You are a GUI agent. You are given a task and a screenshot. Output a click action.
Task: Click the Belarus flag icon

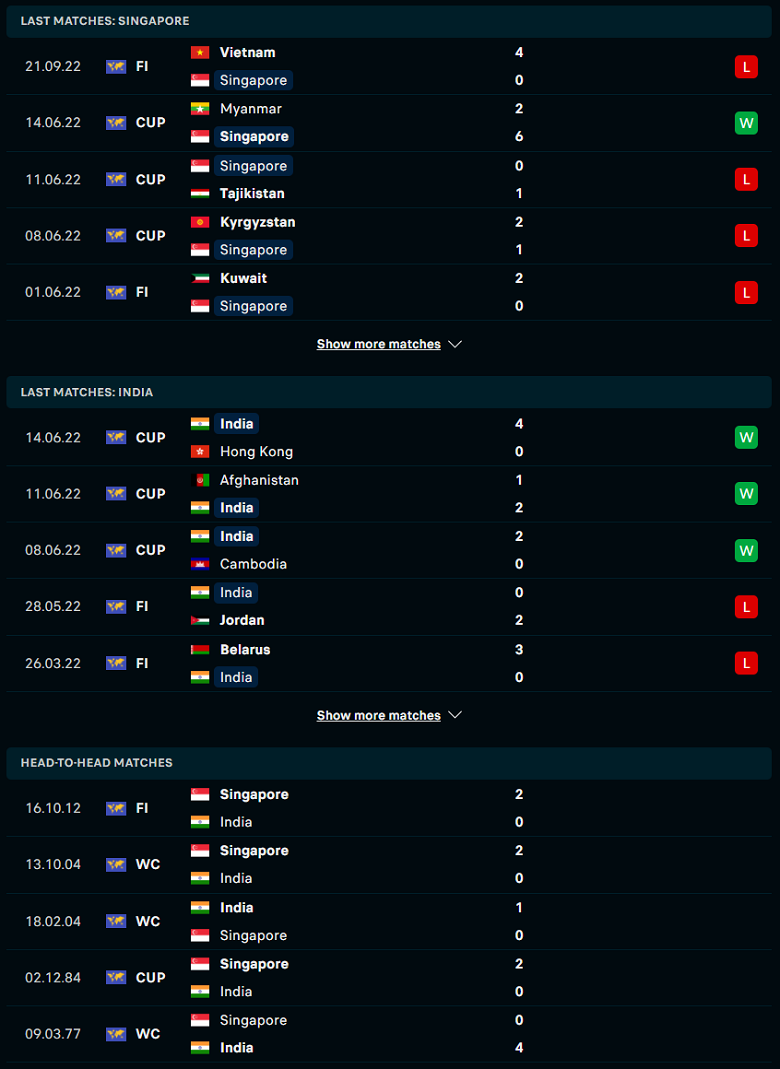tap(200, 650)
